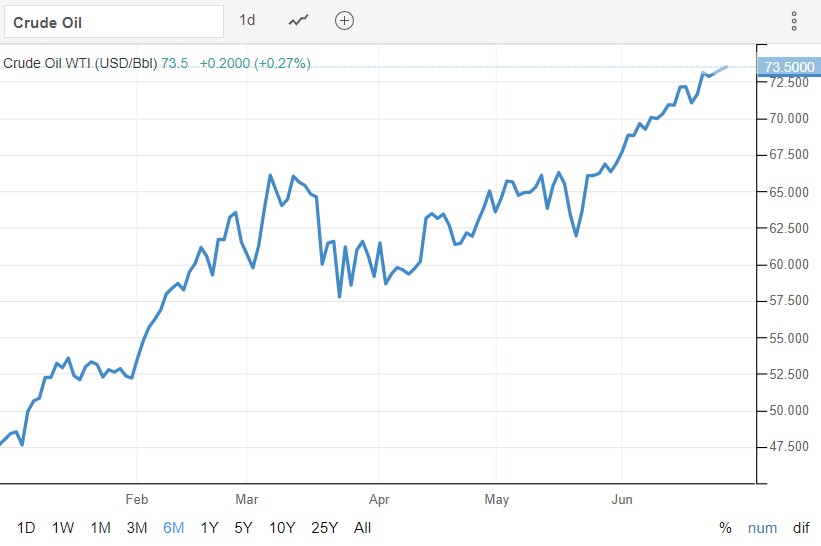This screenshot has width=821, height=546.
Task: Click the Crude Oil WTI legend label
Action: click(x=80, y=63)
